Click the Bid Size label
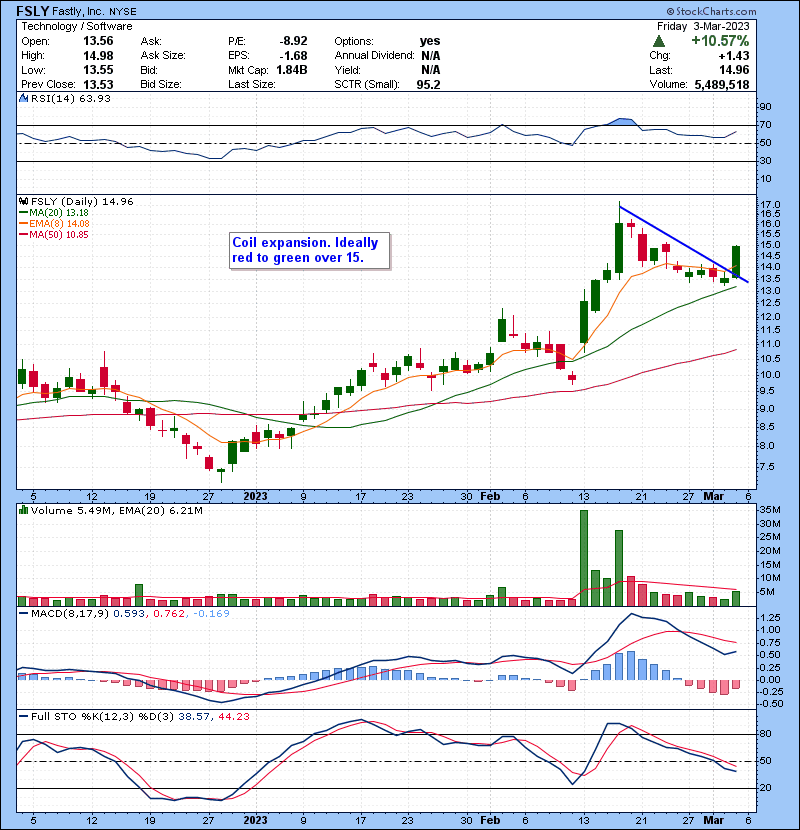This screenshot has width=800, height=830. coord(161,84)
